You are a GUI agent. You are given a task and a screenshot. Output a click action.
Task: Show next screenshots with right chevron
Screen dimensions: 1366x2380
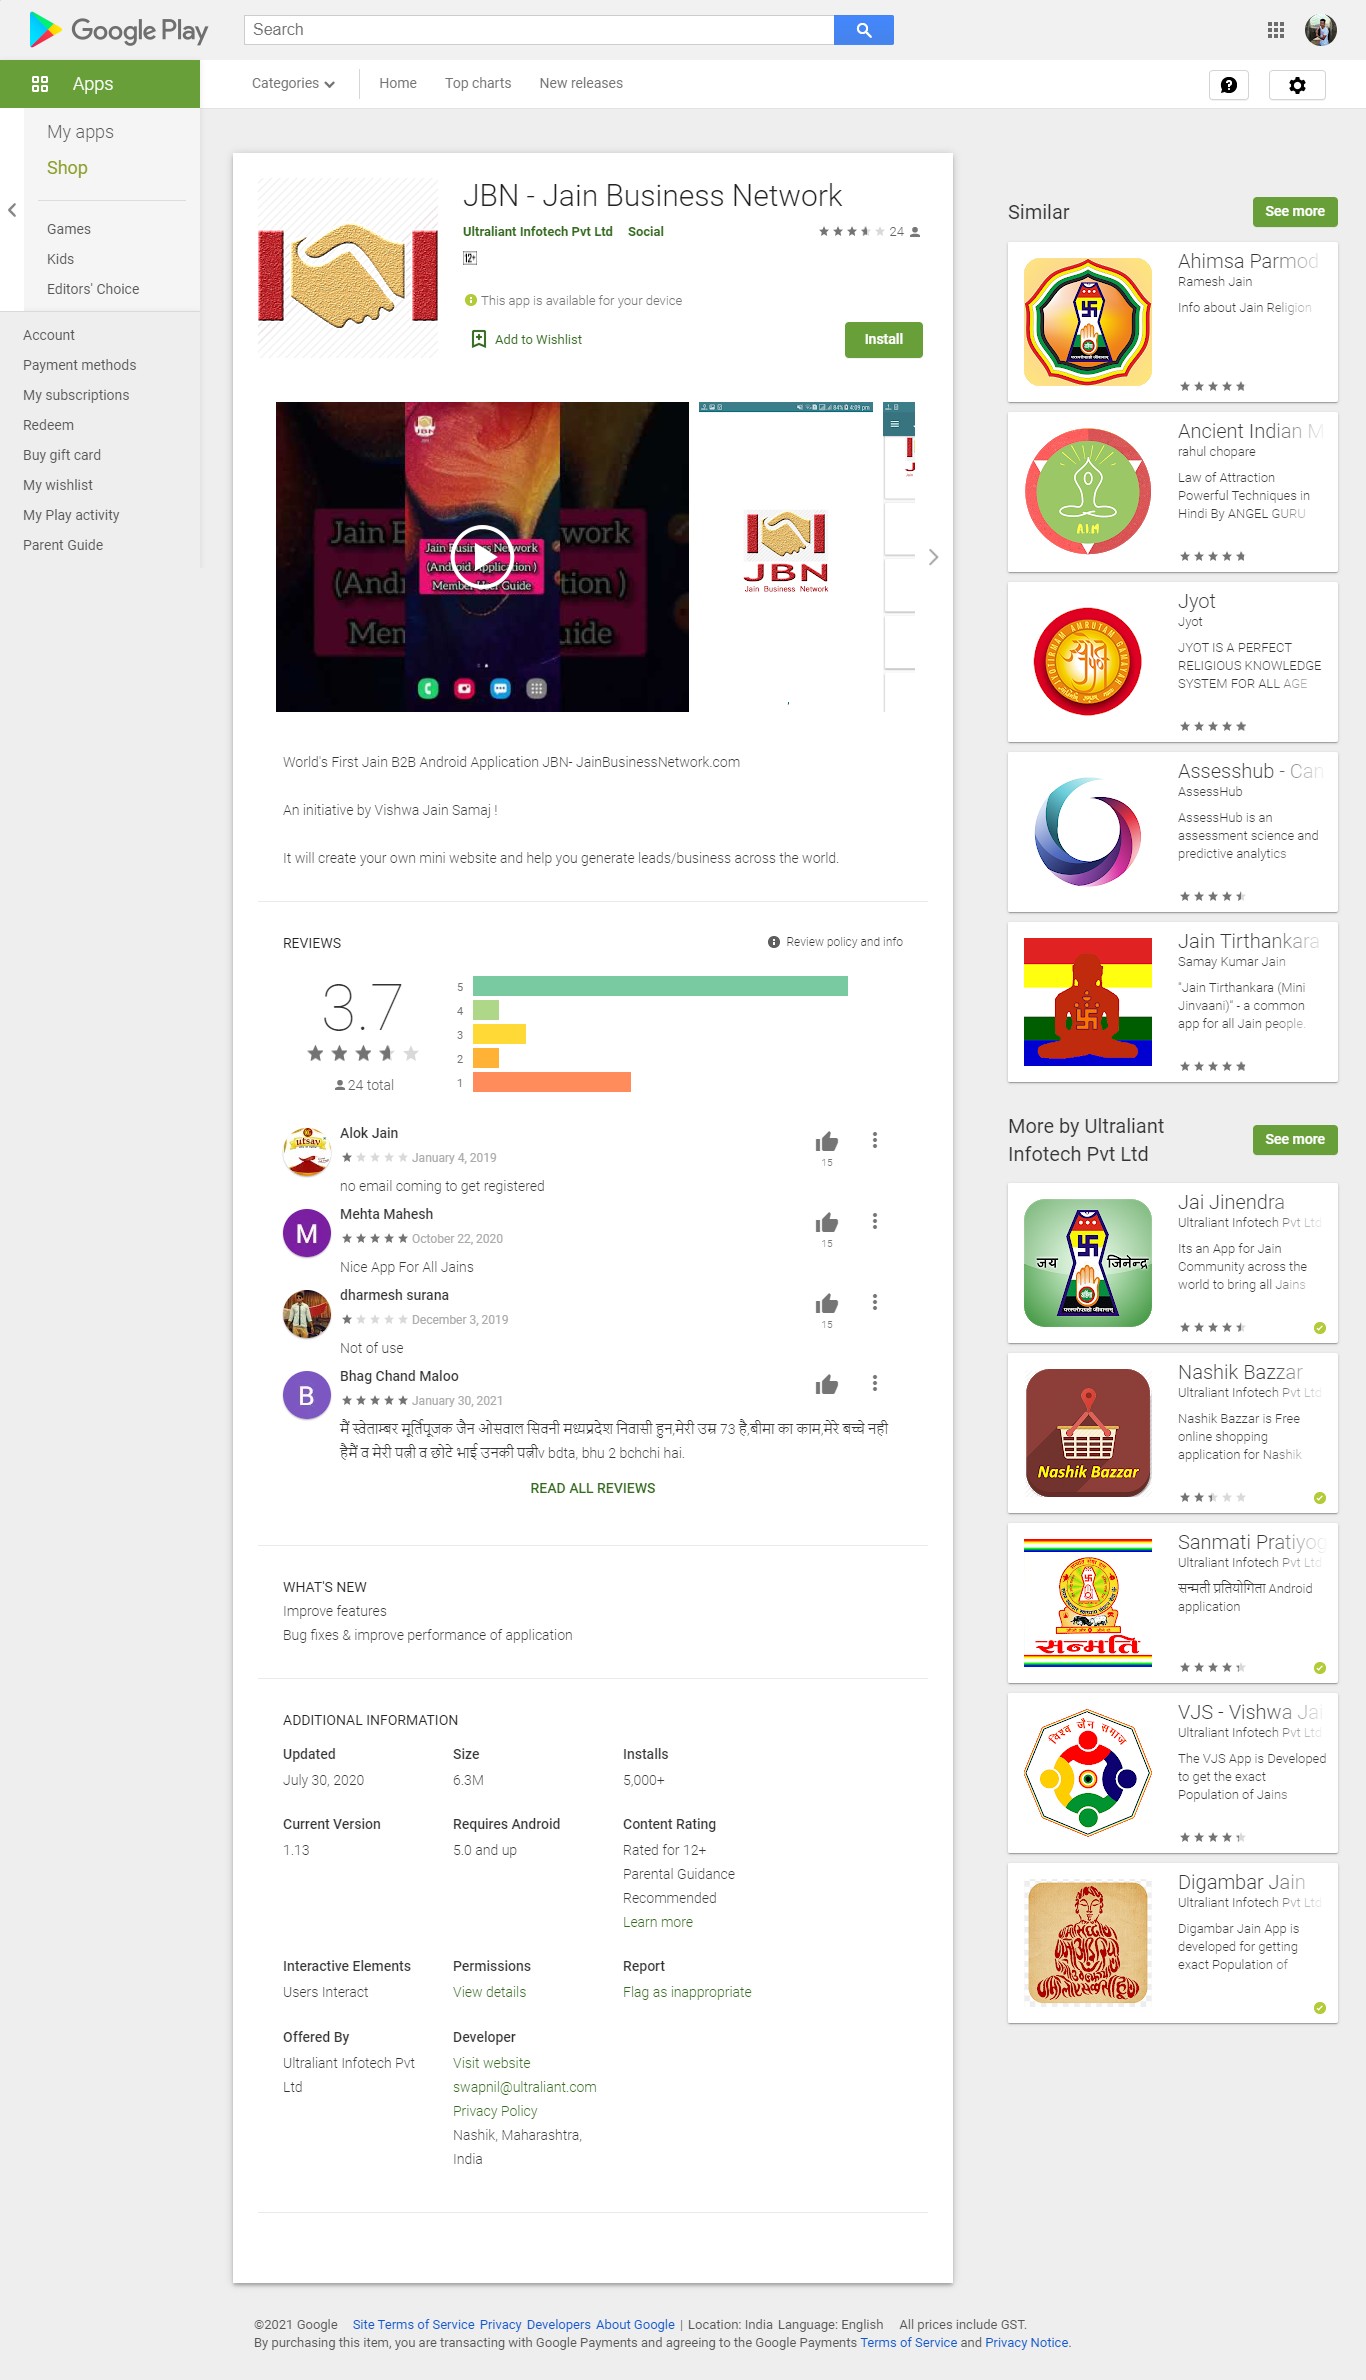coord(933,557)
